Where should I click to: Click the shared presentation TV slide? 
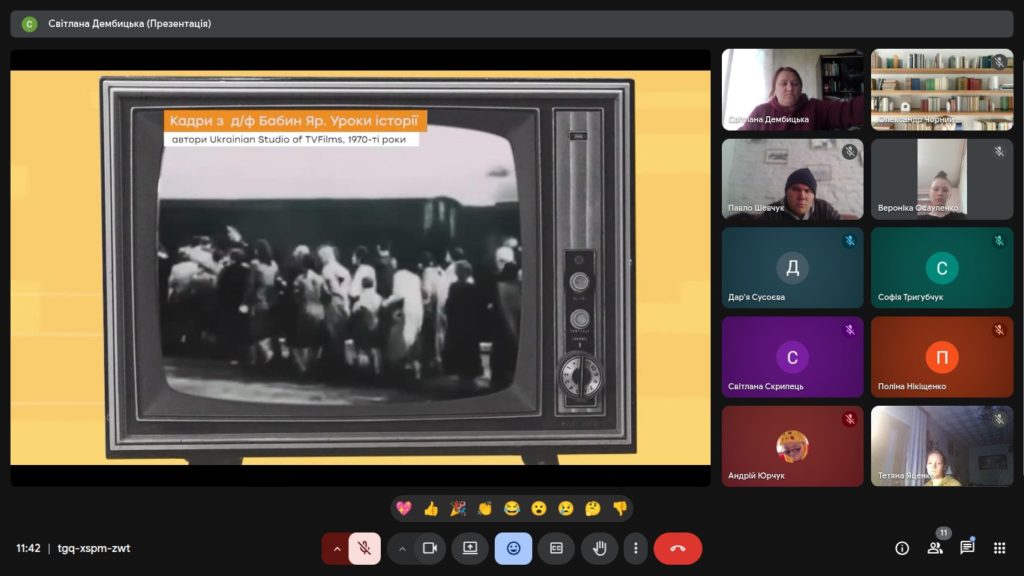[360, 267]
